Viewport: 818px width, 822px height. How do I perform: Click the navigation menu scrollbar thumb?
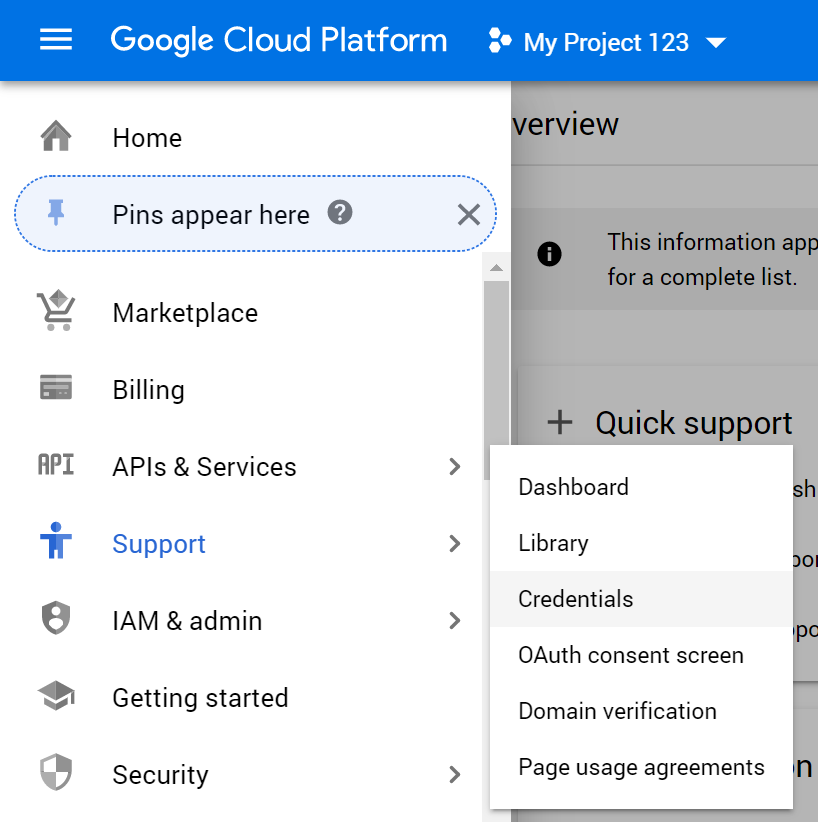(x=496, y=380)
